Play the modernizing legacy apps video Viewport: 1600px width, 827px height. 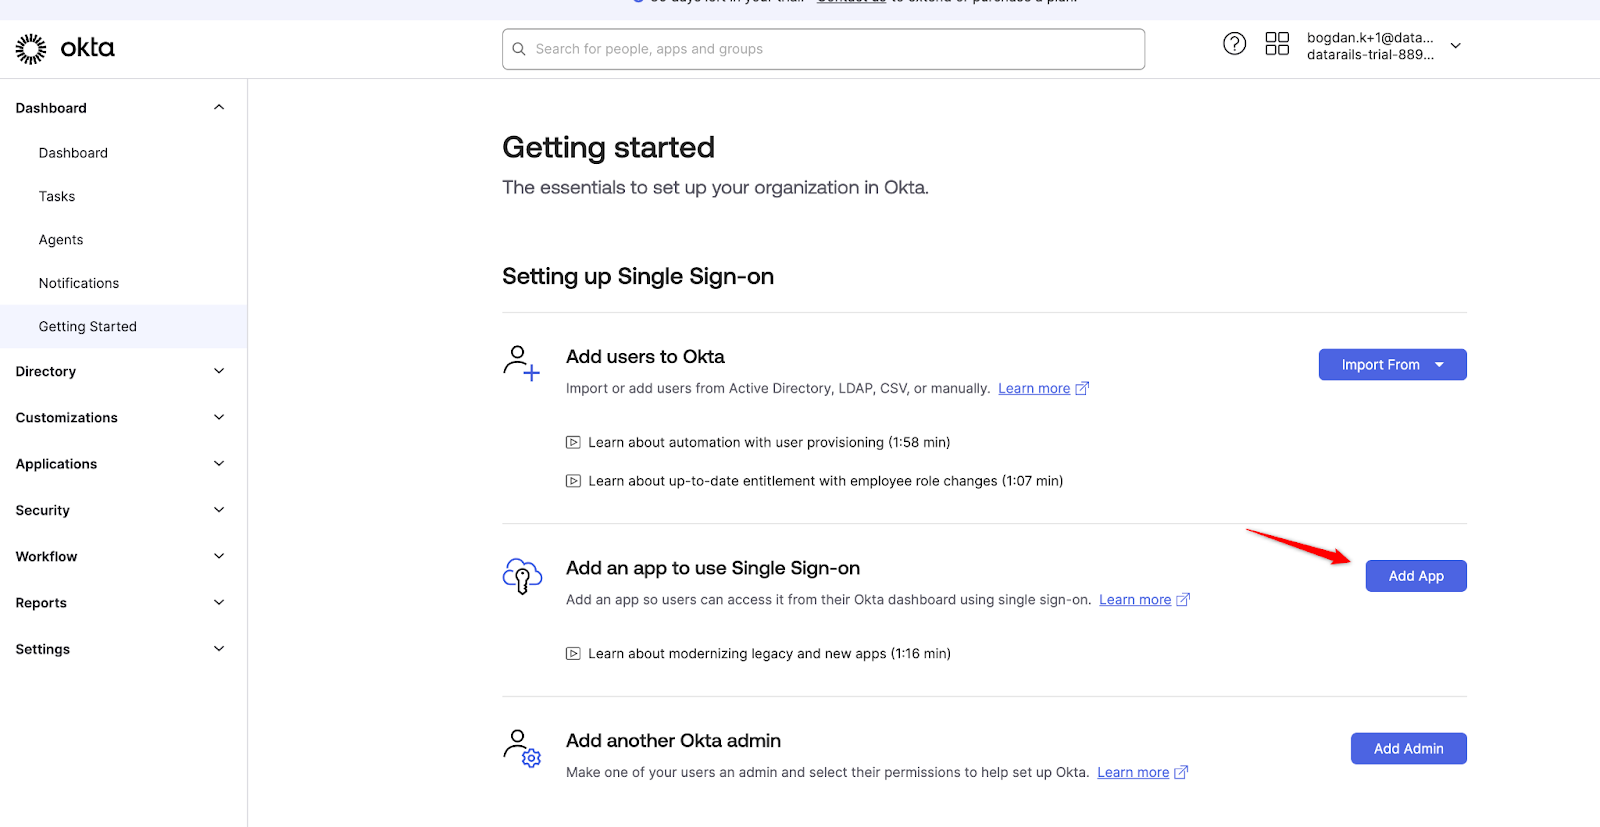[x=758, y=654]
